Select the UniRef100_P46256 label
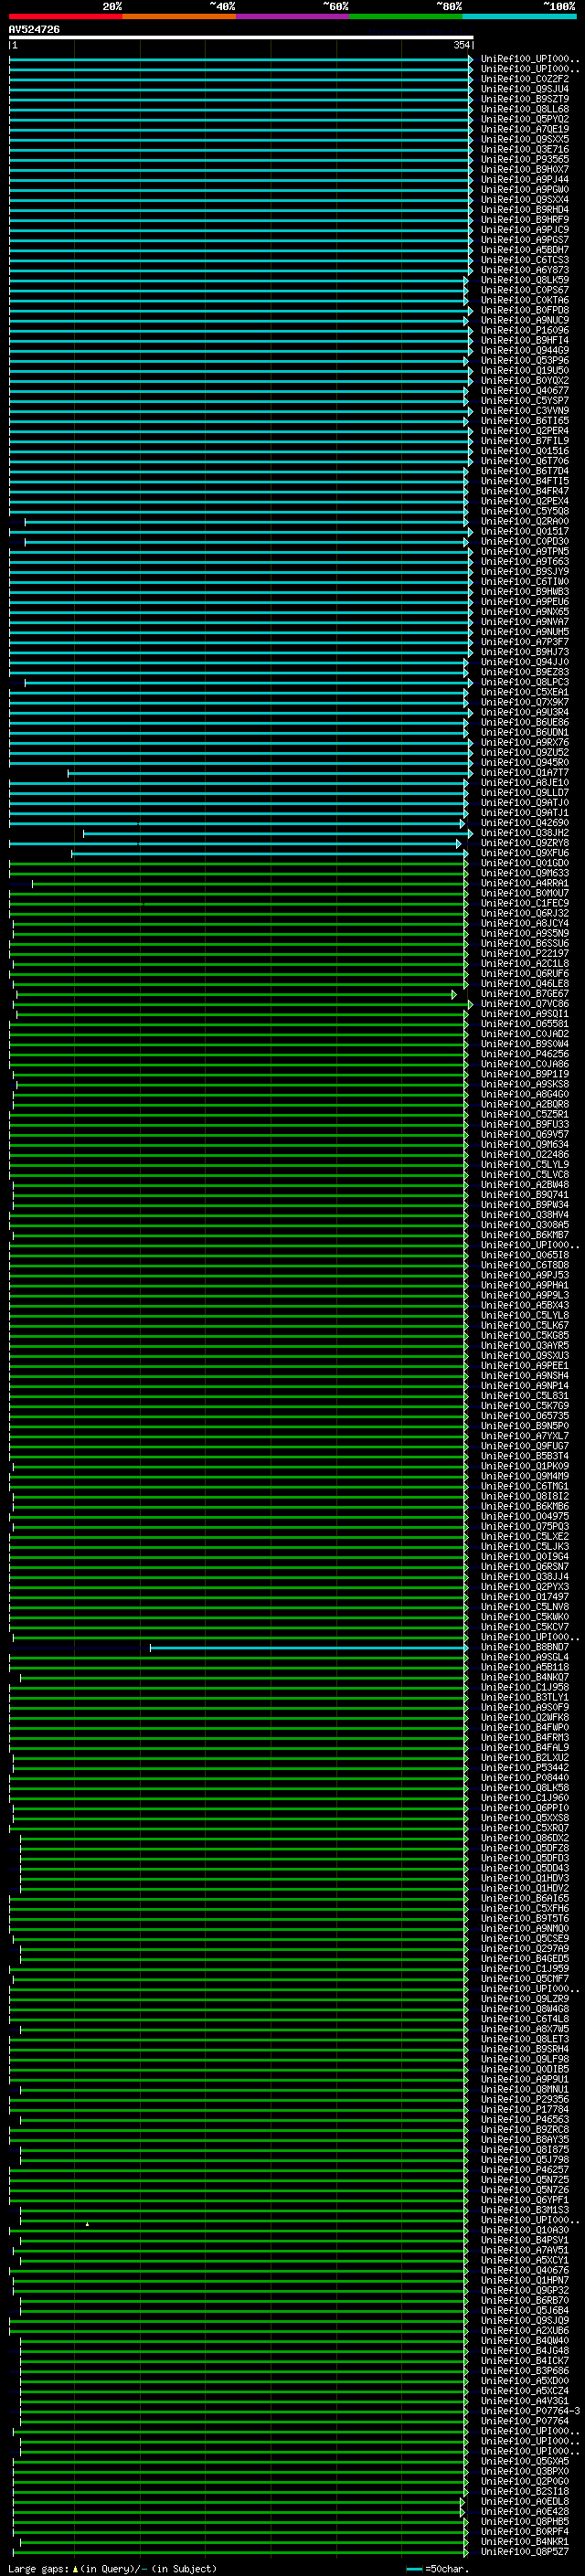 [x=524, y=1054]
